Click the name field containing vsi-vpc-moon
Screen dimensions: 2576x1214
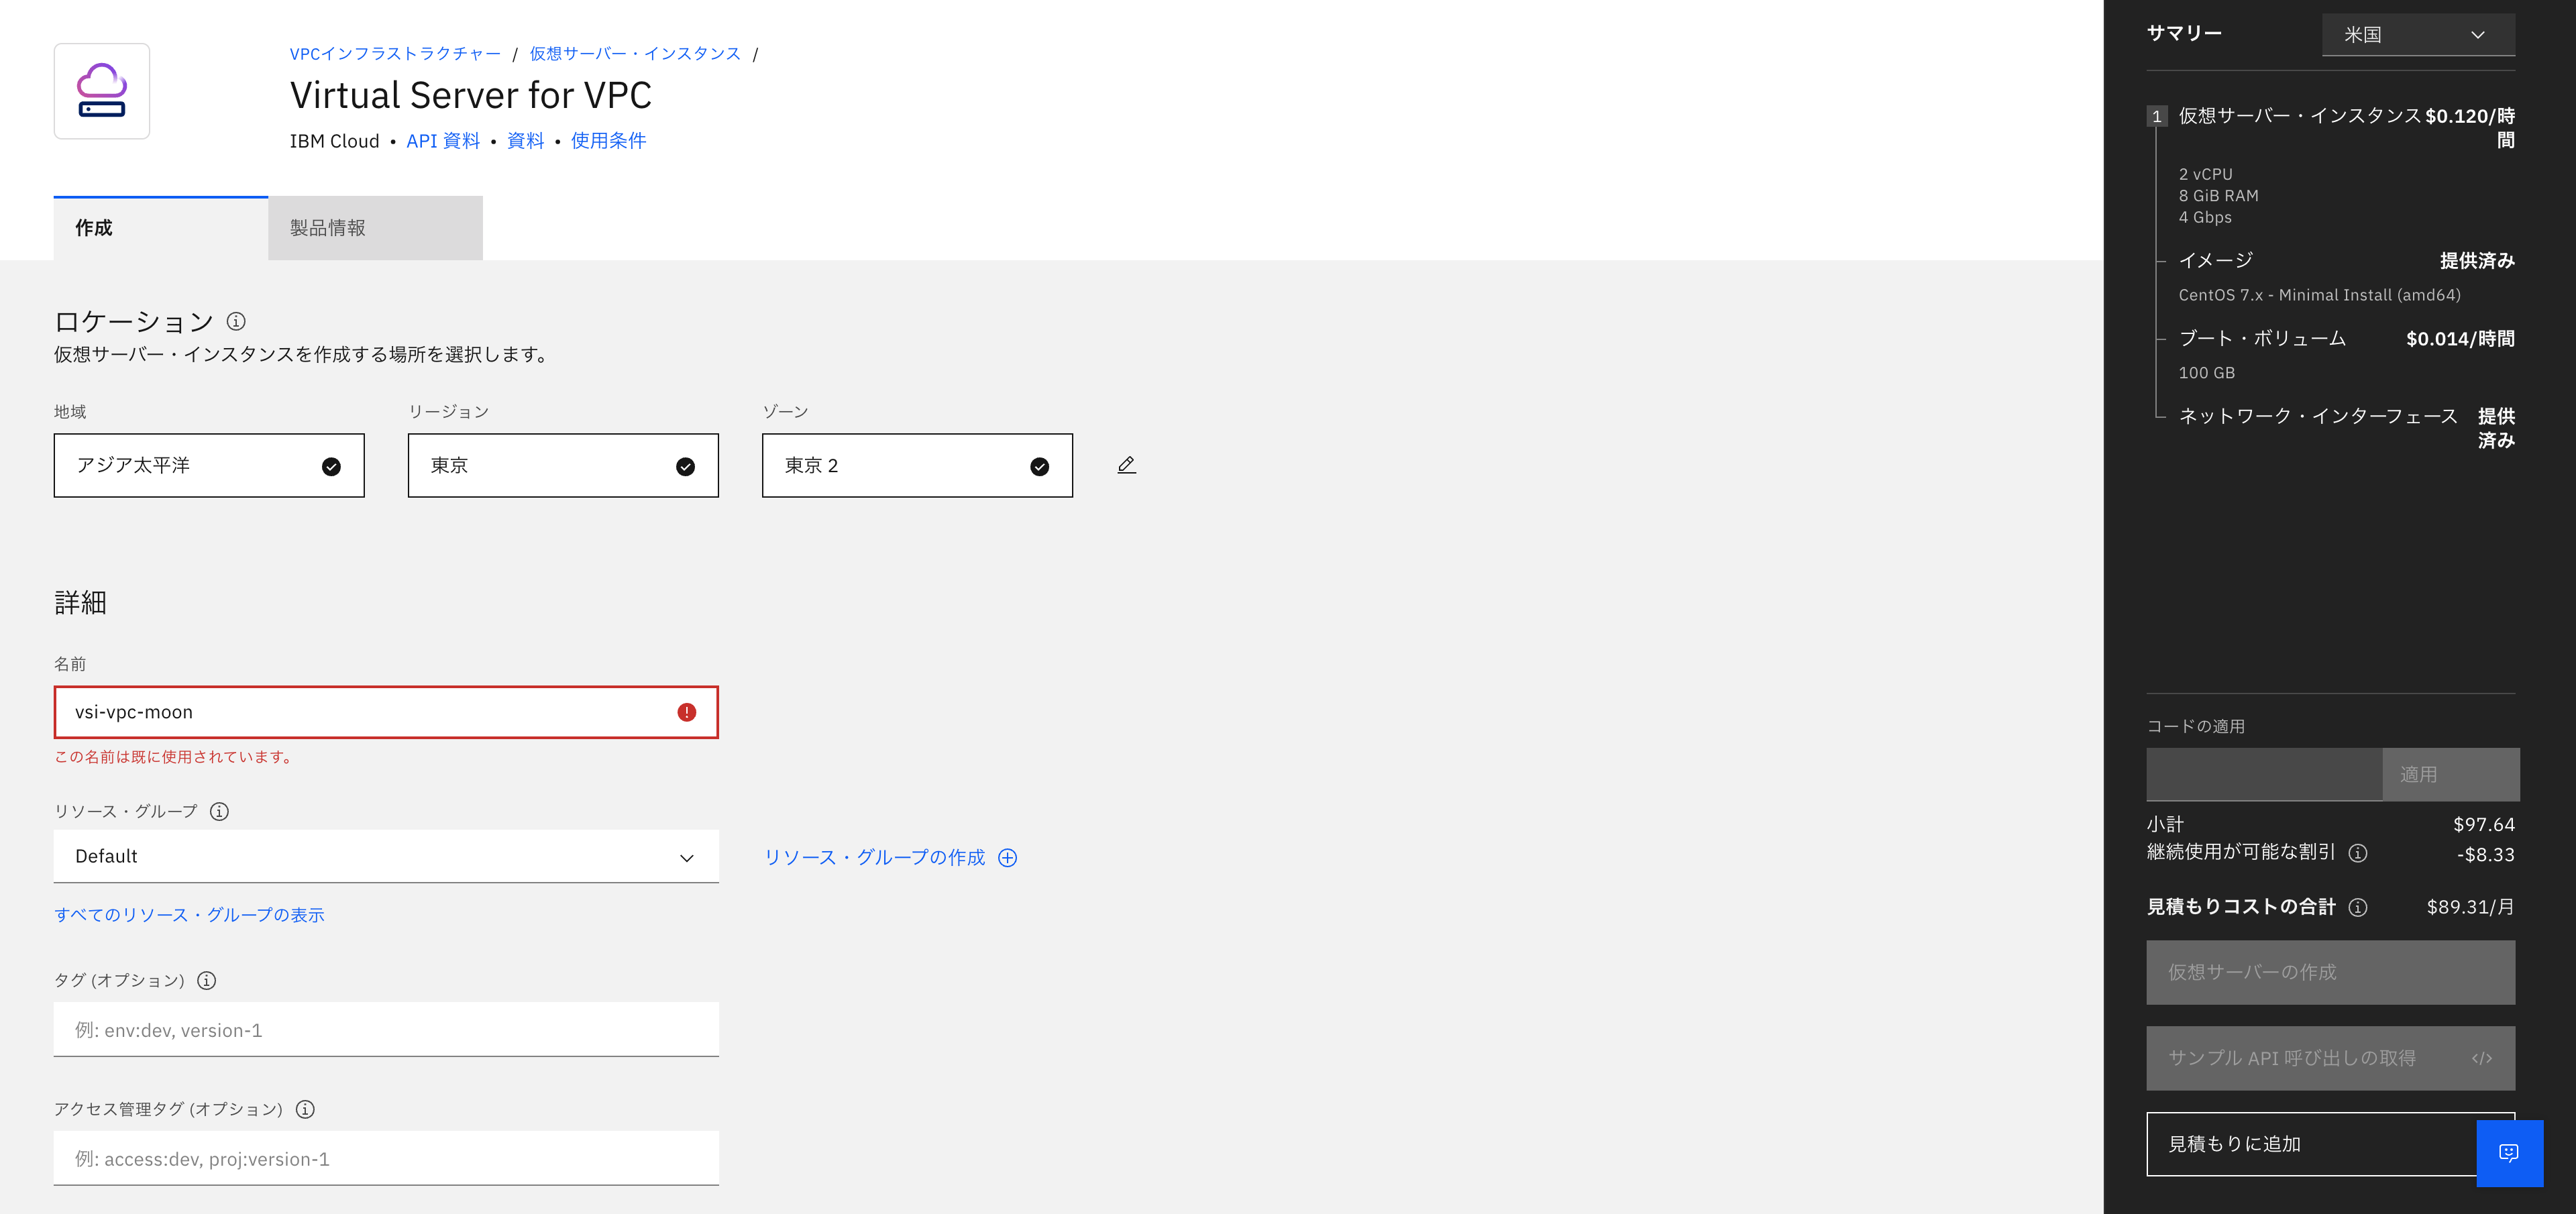tap(370, 712)
